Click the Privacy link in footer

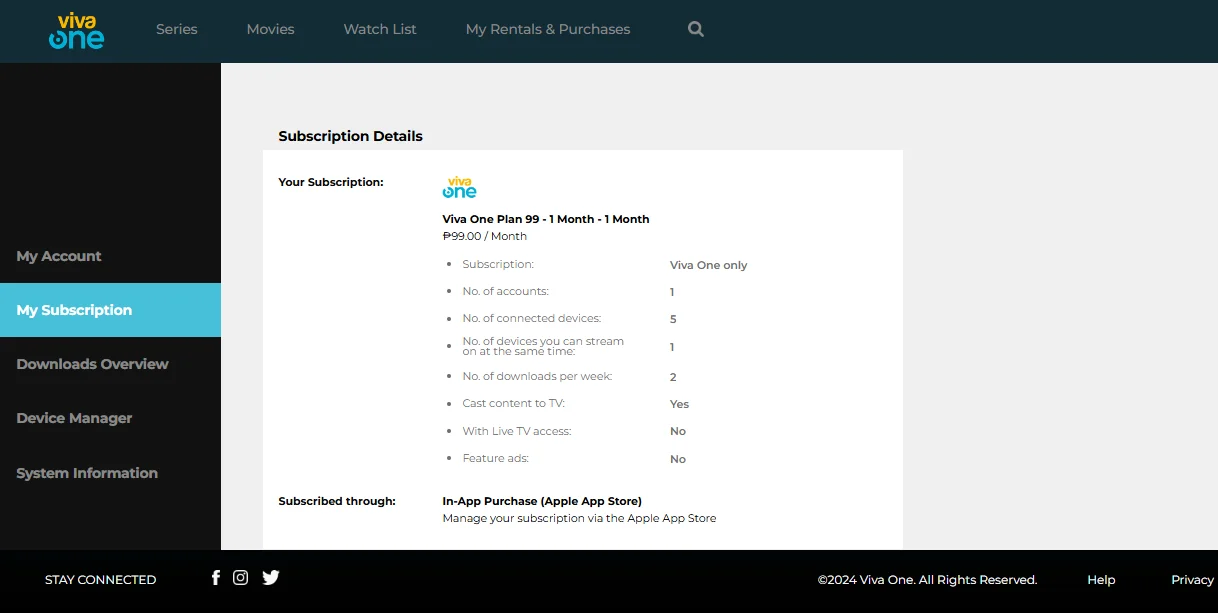1193,580
